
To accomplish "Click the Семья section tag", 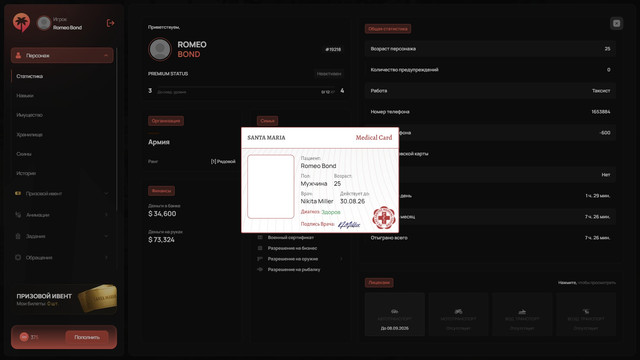I will point(267,121).
